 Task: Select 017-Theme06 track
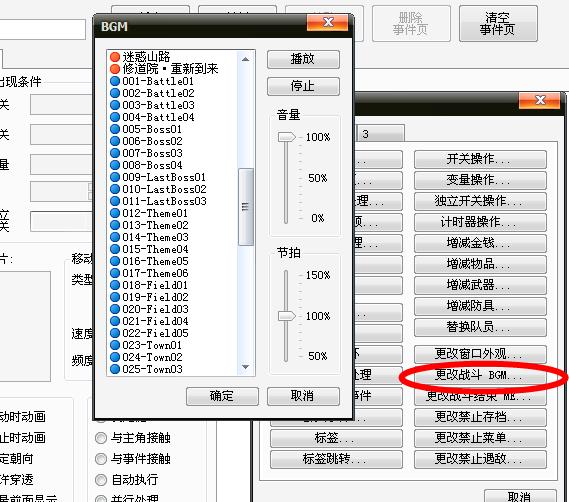click(x=149, y=273)
